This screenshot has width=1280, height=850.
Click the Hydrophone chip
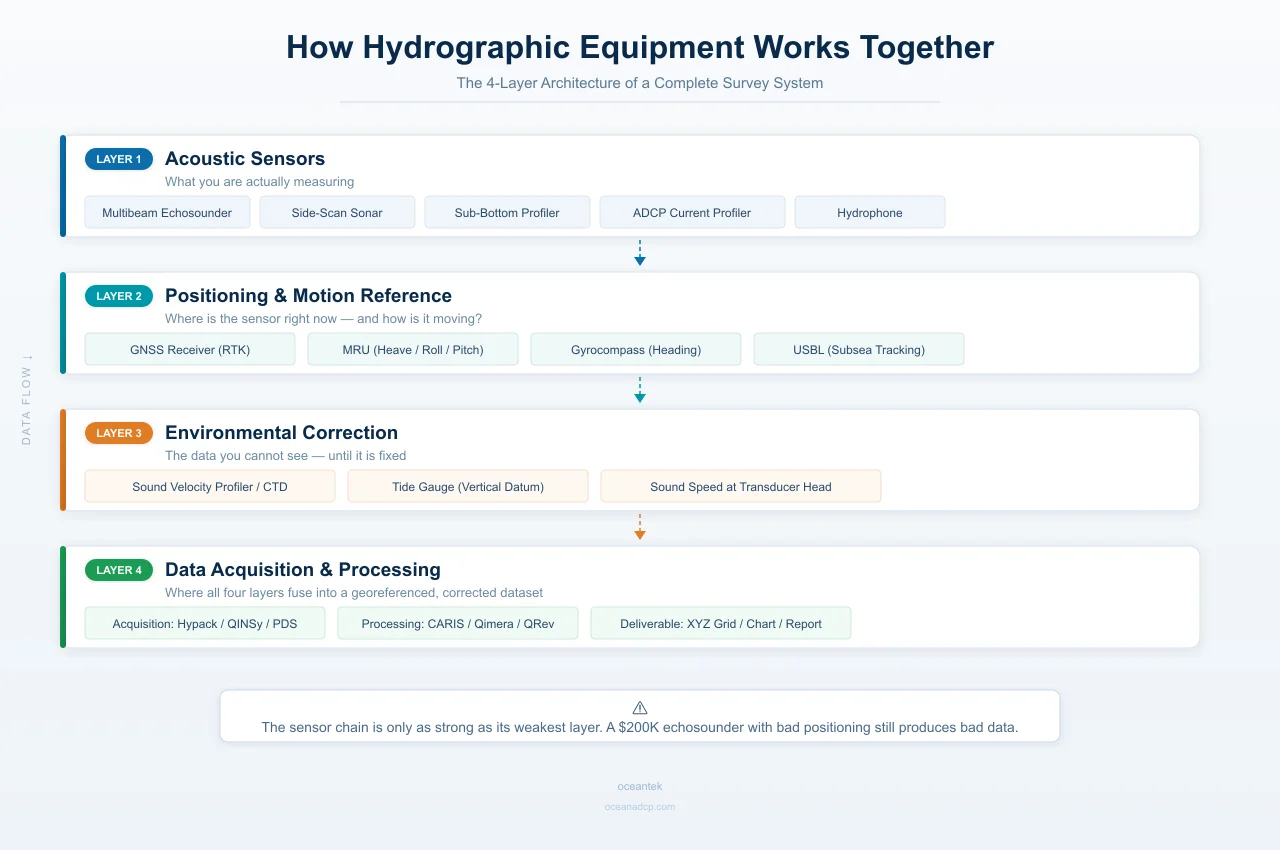click(870, 212)
